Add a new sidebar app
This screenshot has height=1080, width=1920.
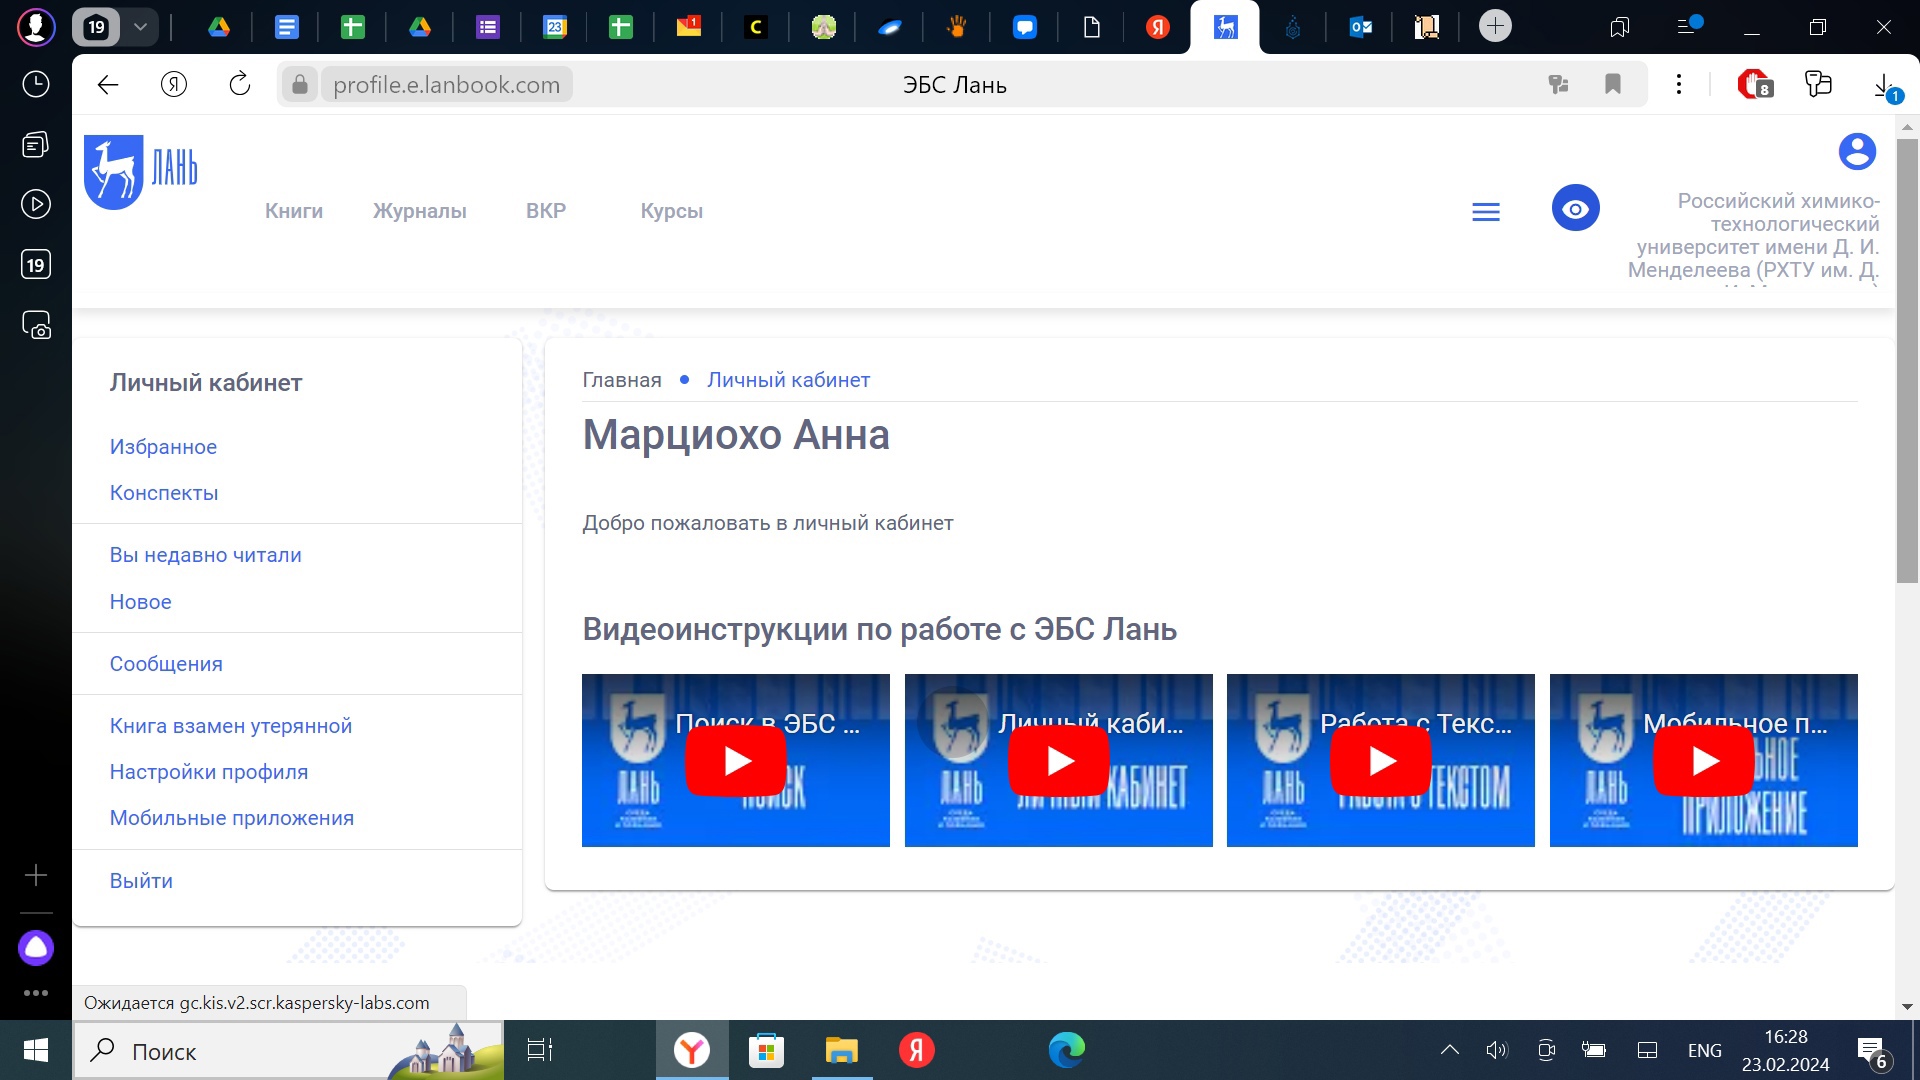(x=36, y=875)
